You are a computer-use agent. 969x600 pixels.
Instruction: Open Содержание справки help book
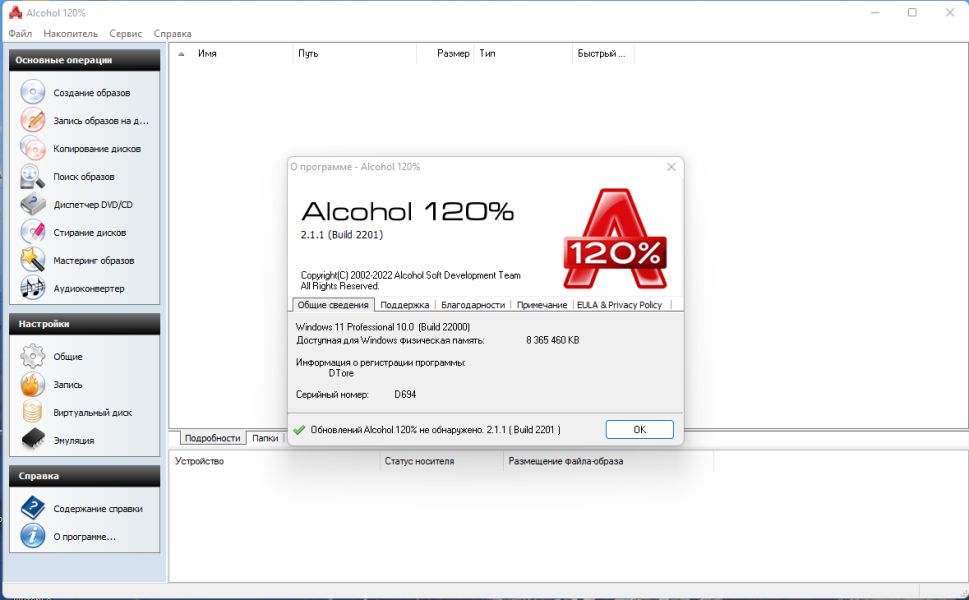point(32,508)
